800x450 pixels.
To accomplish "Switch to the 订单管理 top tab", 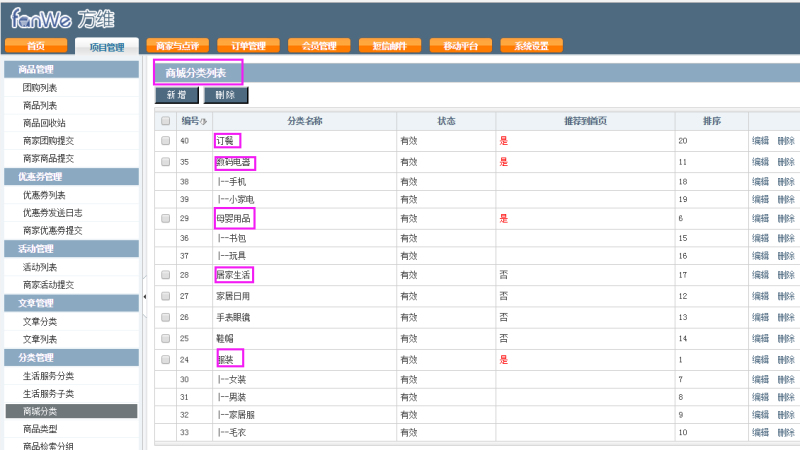I will (x=248, y=46).
